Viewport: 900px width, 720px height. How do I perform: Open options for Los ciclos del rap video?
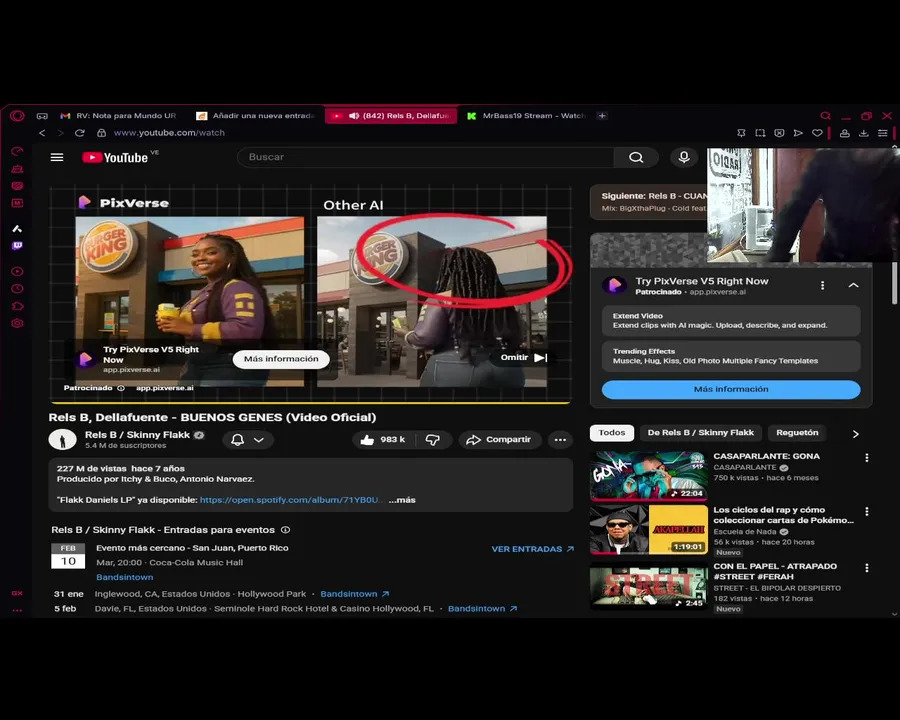[x=867, y=511]
